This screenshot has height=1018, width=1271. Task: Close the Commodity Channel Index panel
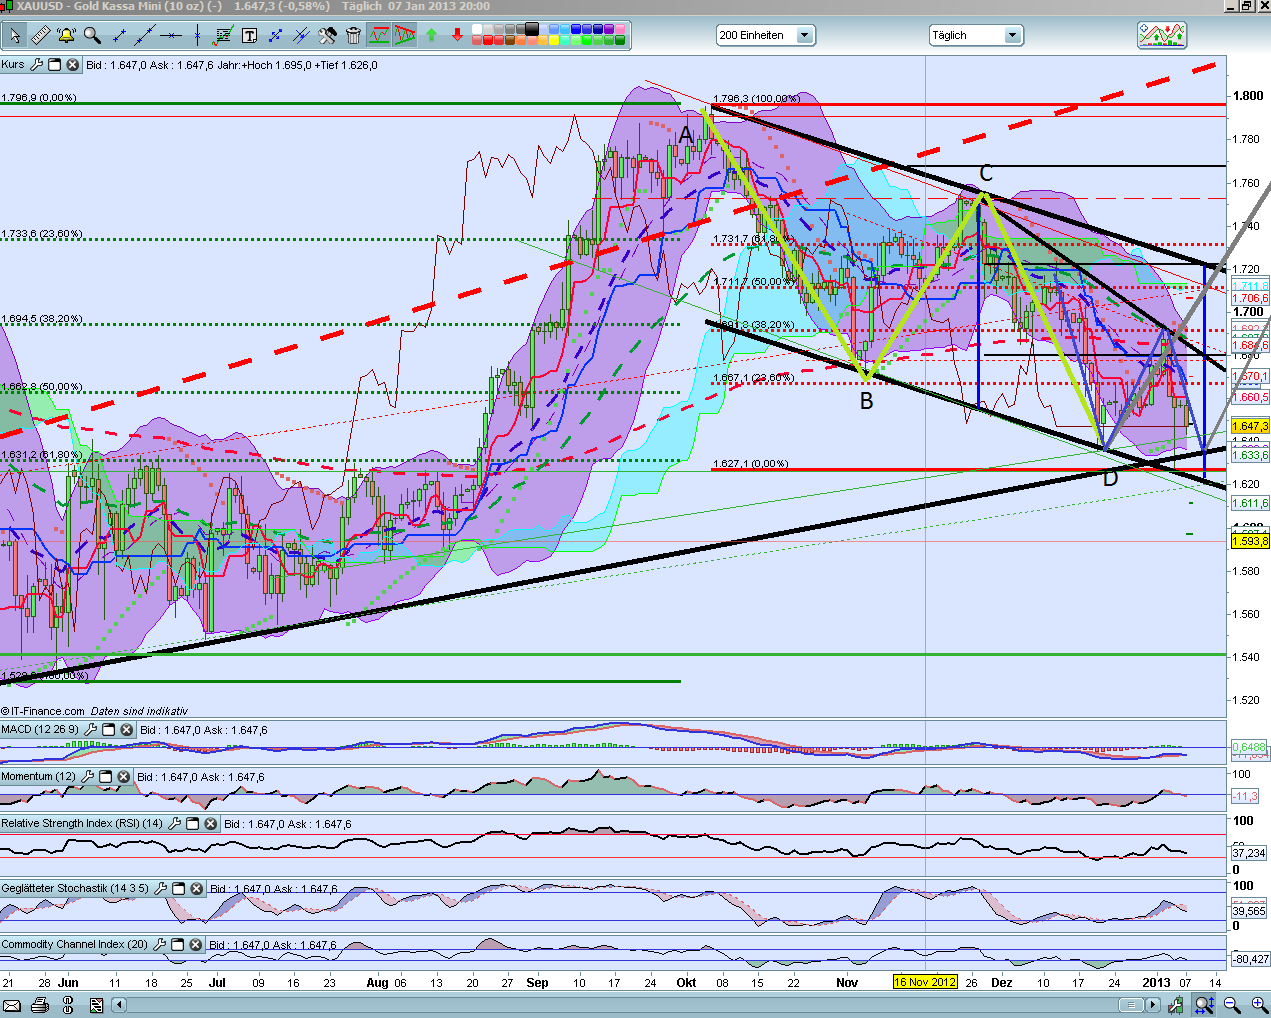(196, 944)
